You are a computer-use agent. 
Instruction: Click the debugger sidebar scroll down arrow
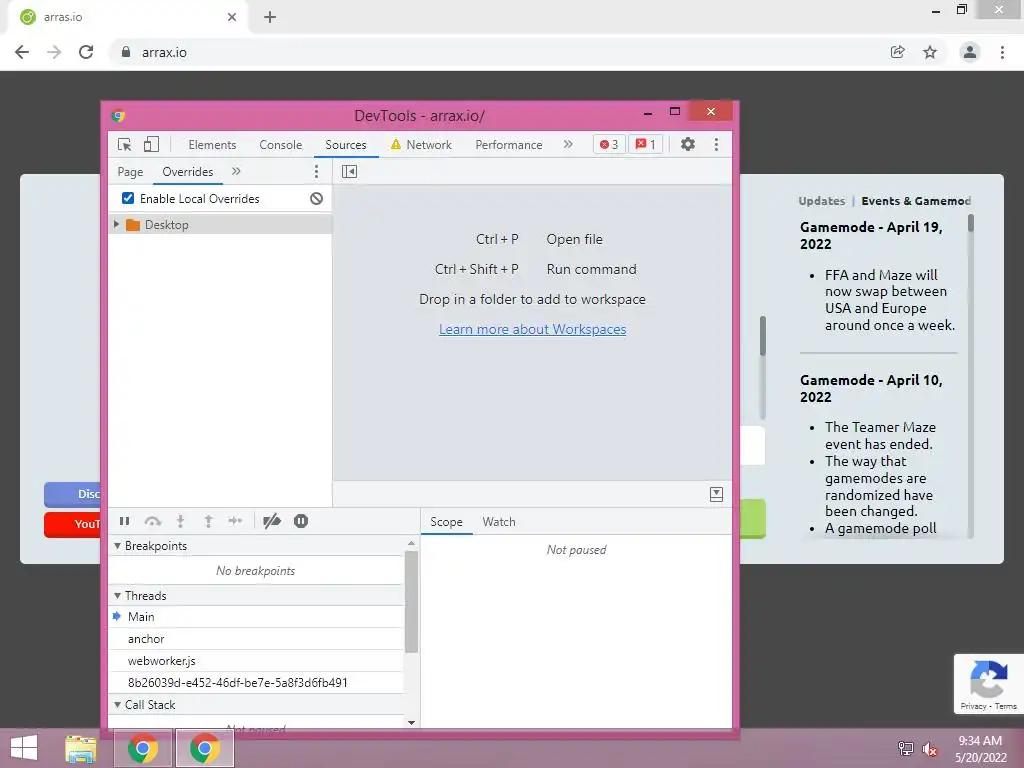tap(411, 722)
